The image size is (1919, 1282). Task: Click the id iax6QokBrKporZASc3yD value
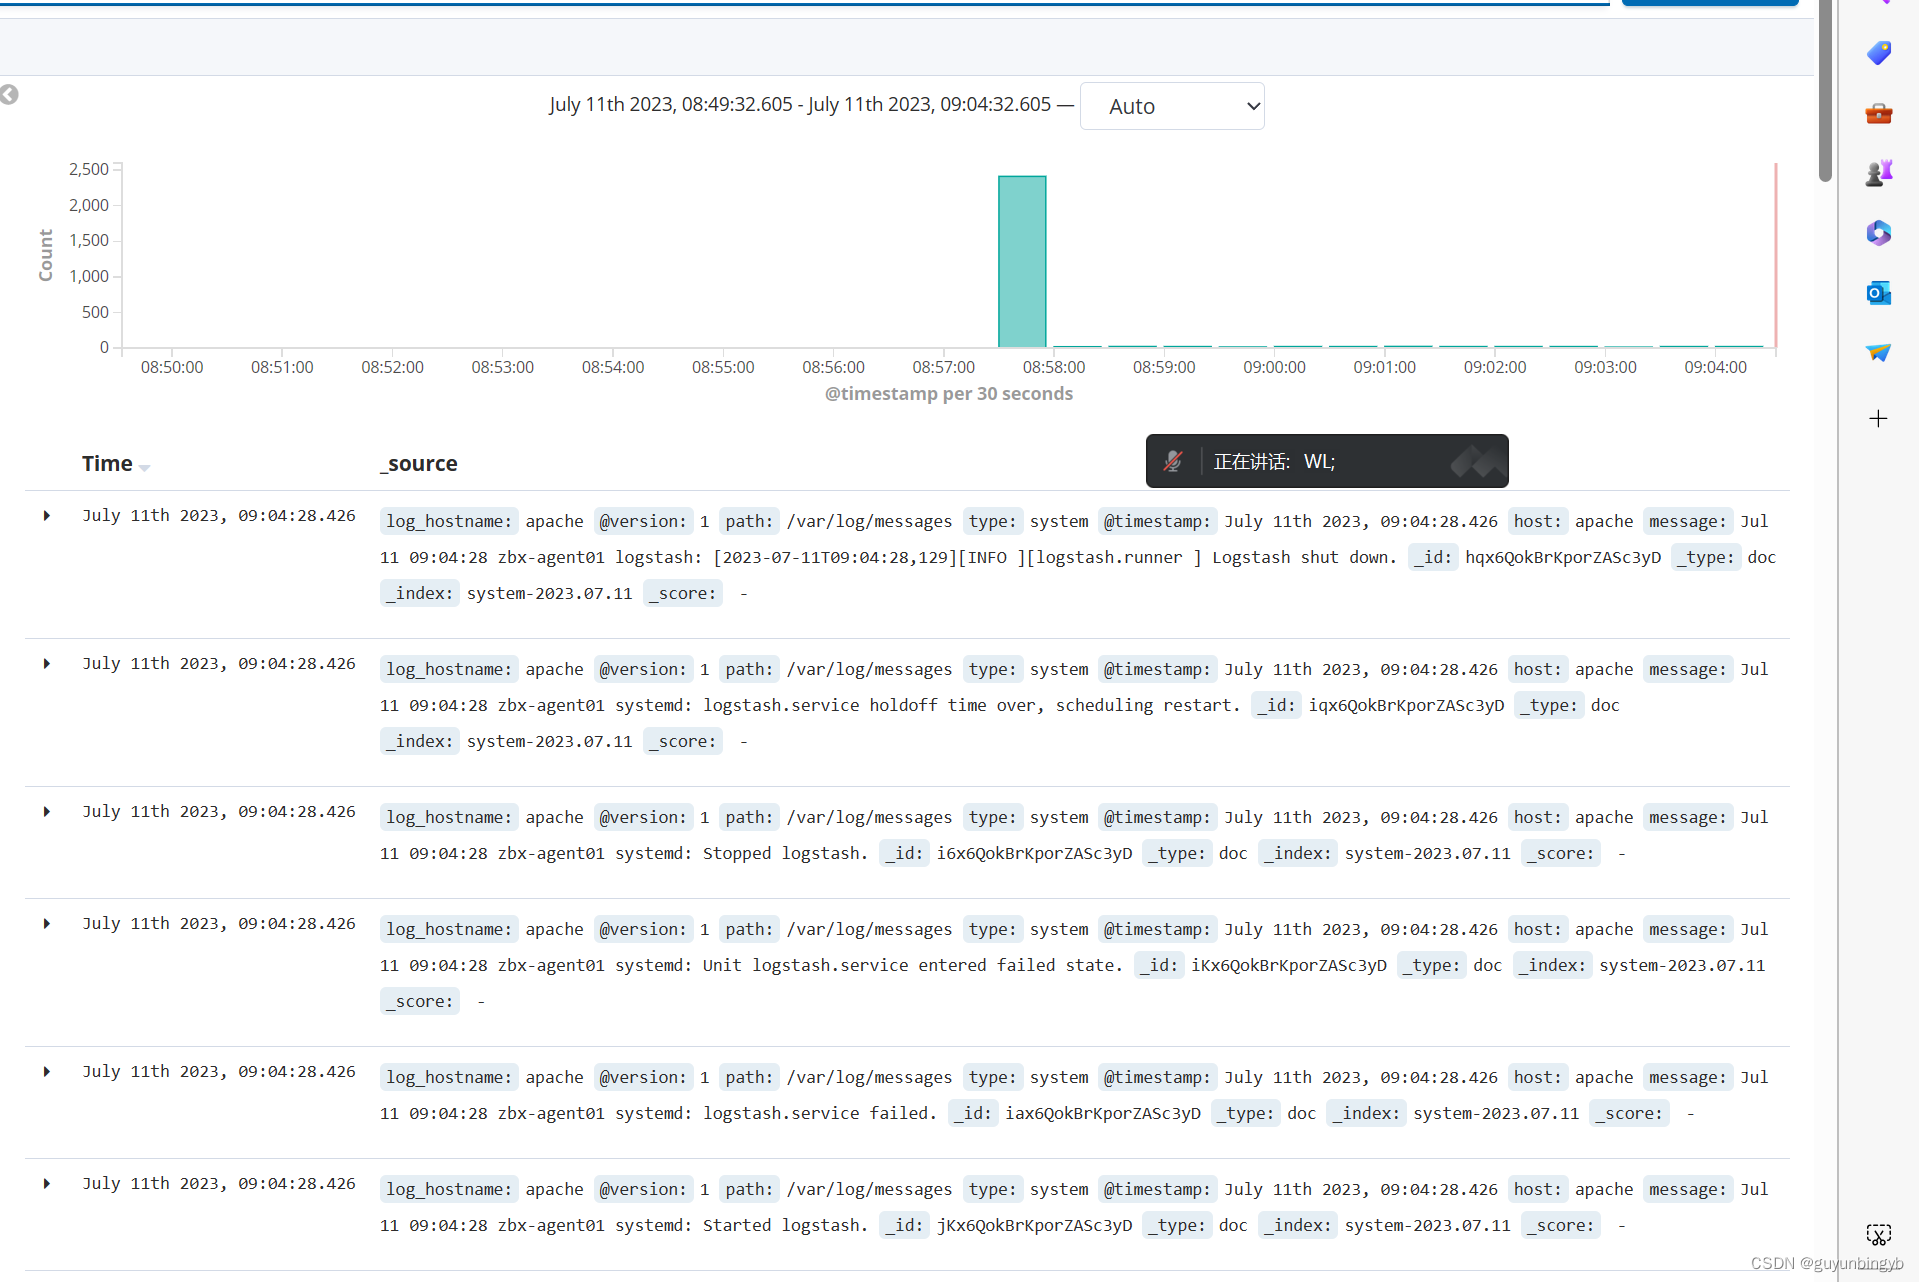coord(1103,1114)
